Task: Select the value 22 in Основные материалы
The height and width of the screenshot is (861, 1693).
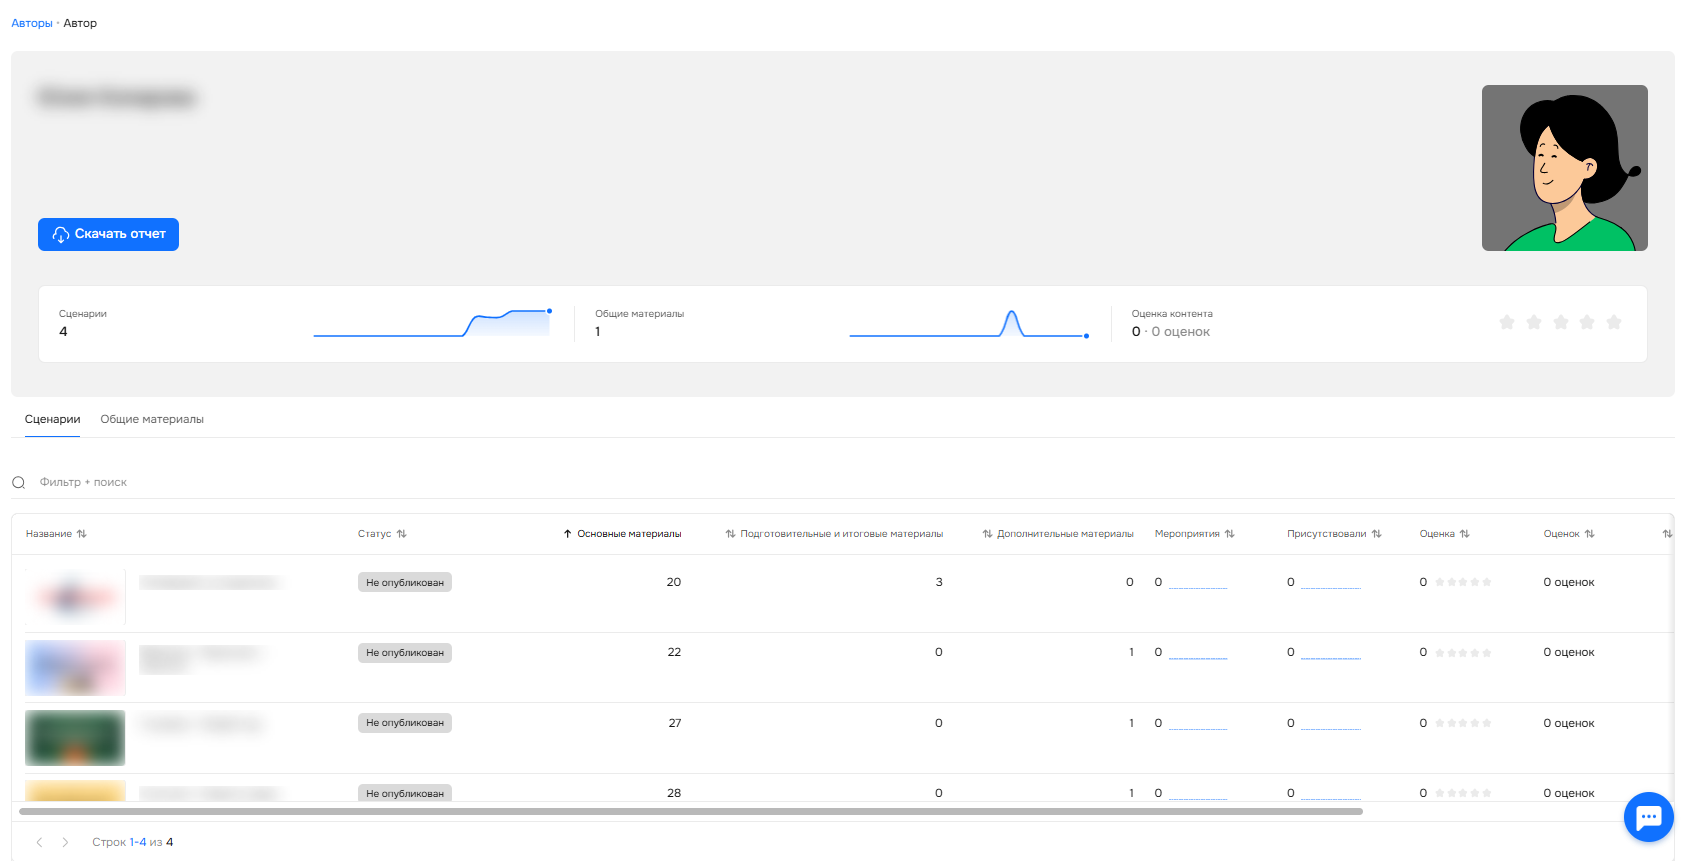Action: [x=674, y=652]
